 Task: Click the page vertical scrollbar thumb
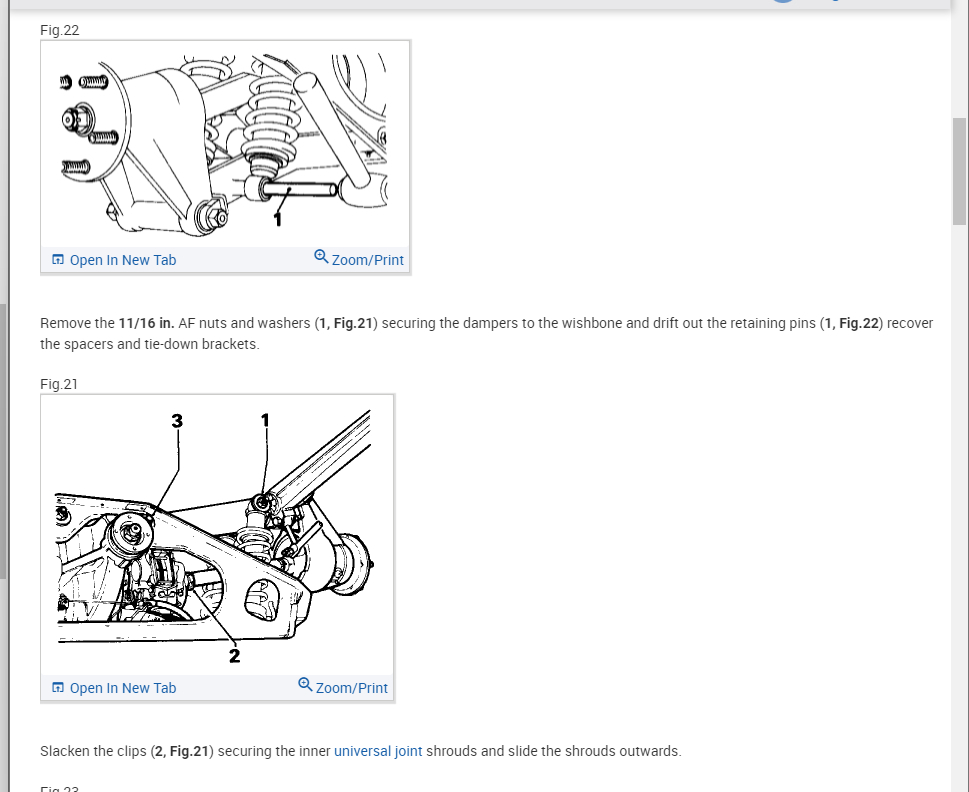pyautogui.click(x=960, y=171)
